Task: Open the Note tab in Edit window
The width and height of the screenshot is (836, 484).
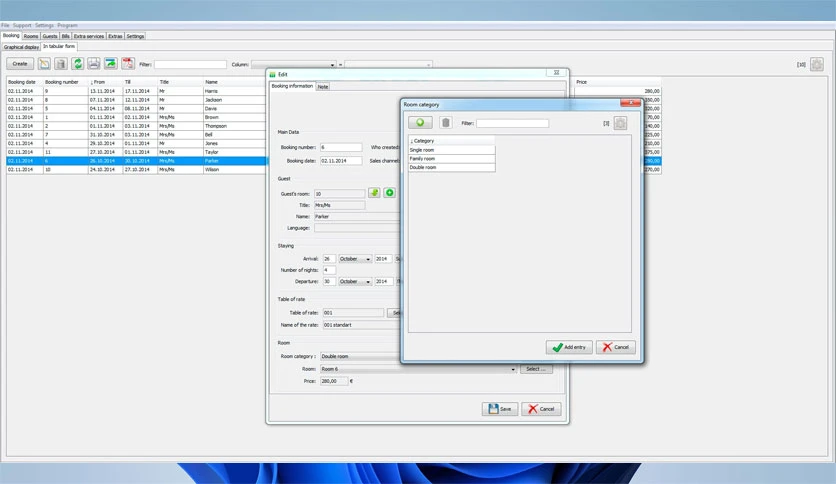Action: pyautogui.click(x=323, y=86)
